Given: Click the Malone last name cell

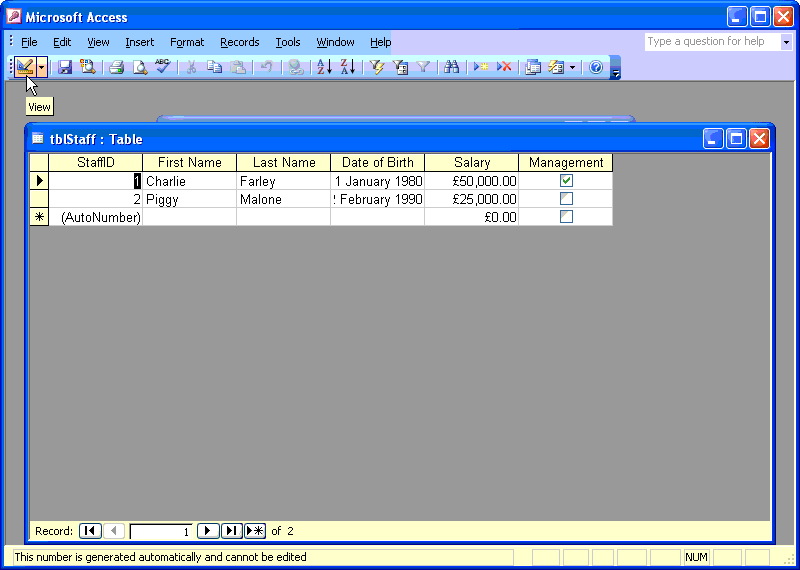Looking at the screenshot, I should 284,199.
